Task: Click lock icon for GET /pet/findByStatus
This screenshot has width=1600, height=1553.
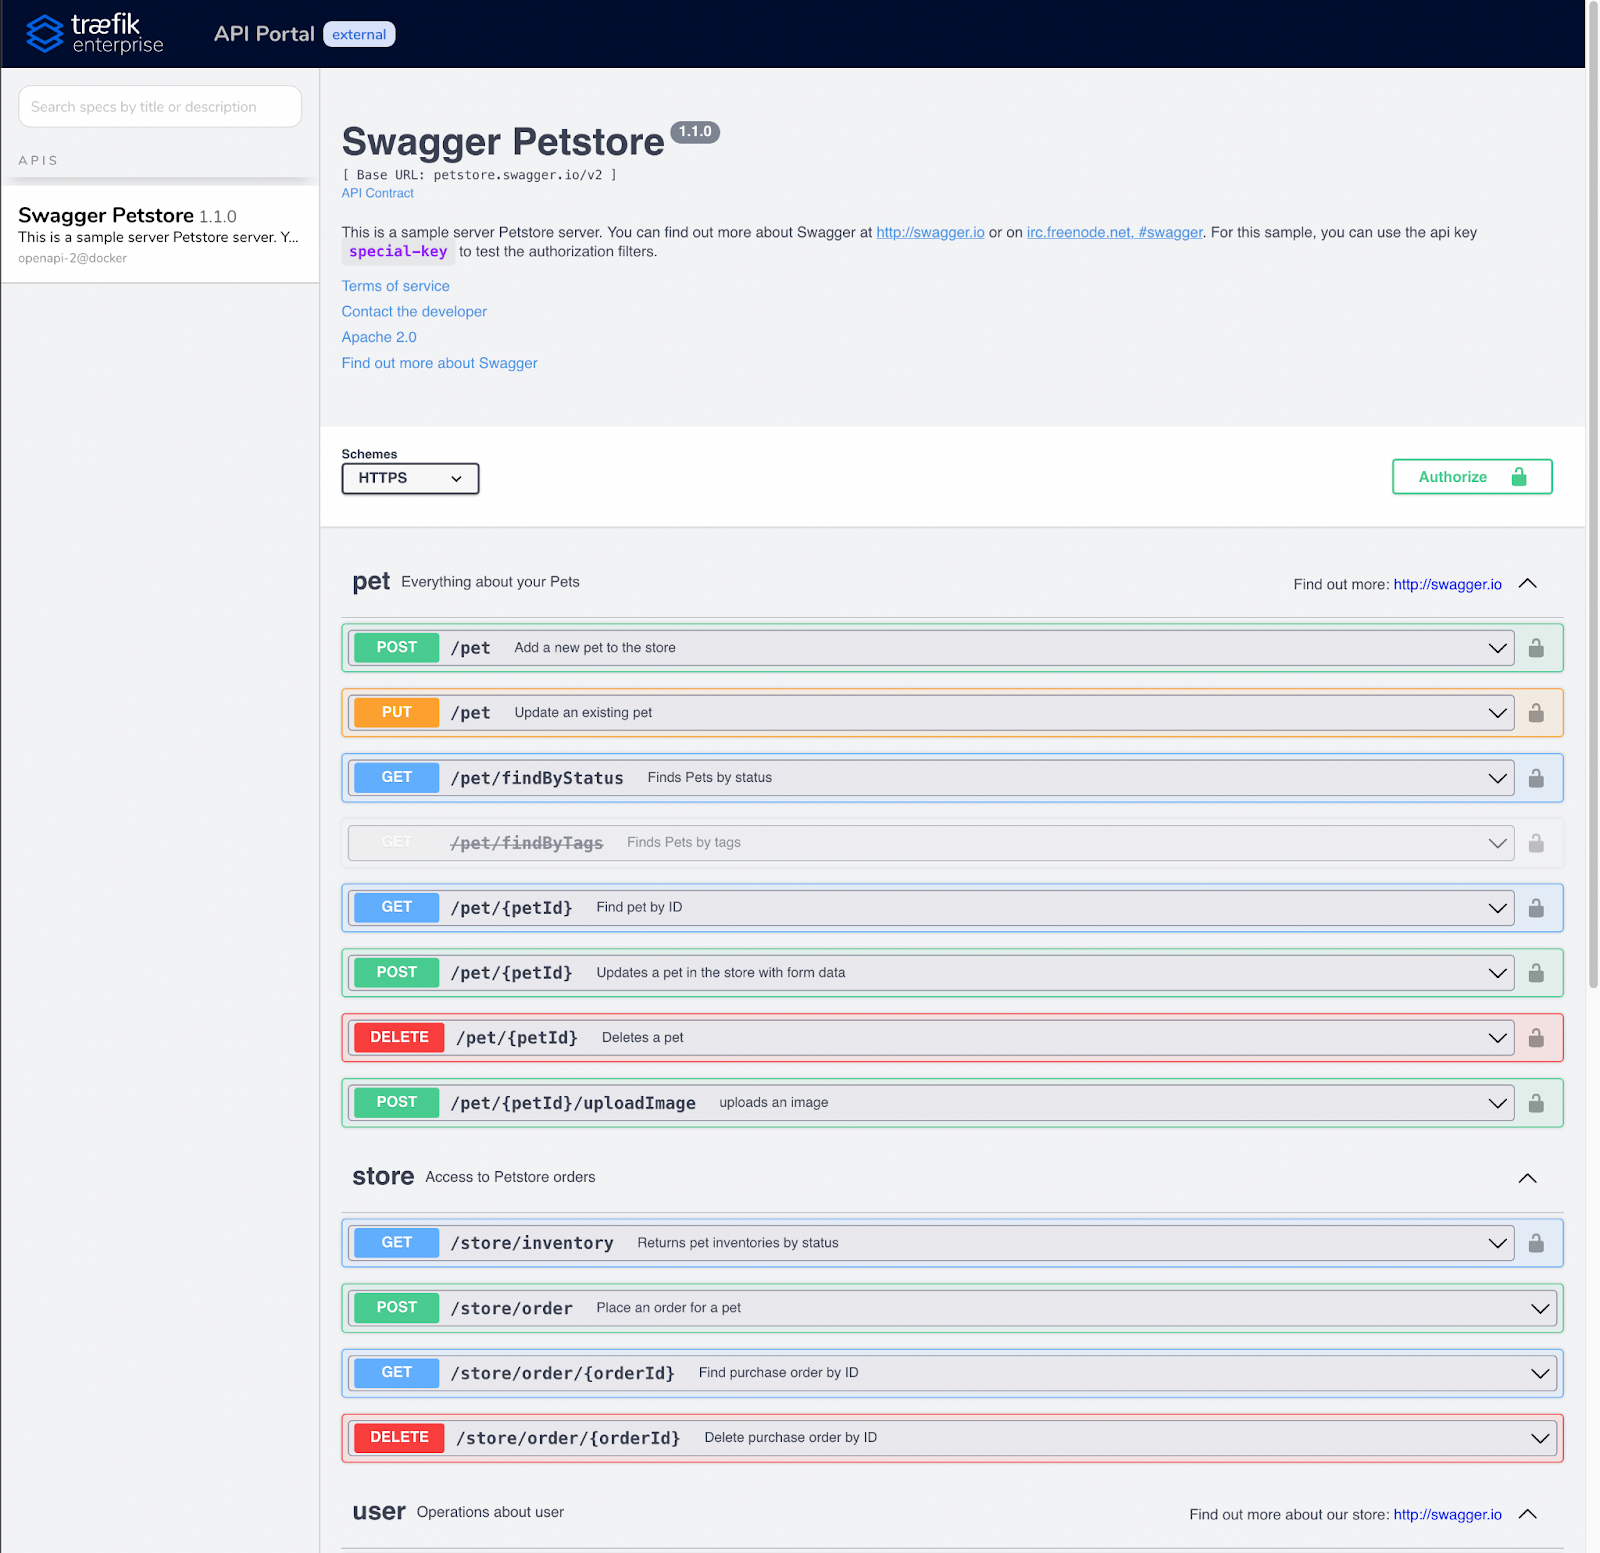Action: [1536, 778]
